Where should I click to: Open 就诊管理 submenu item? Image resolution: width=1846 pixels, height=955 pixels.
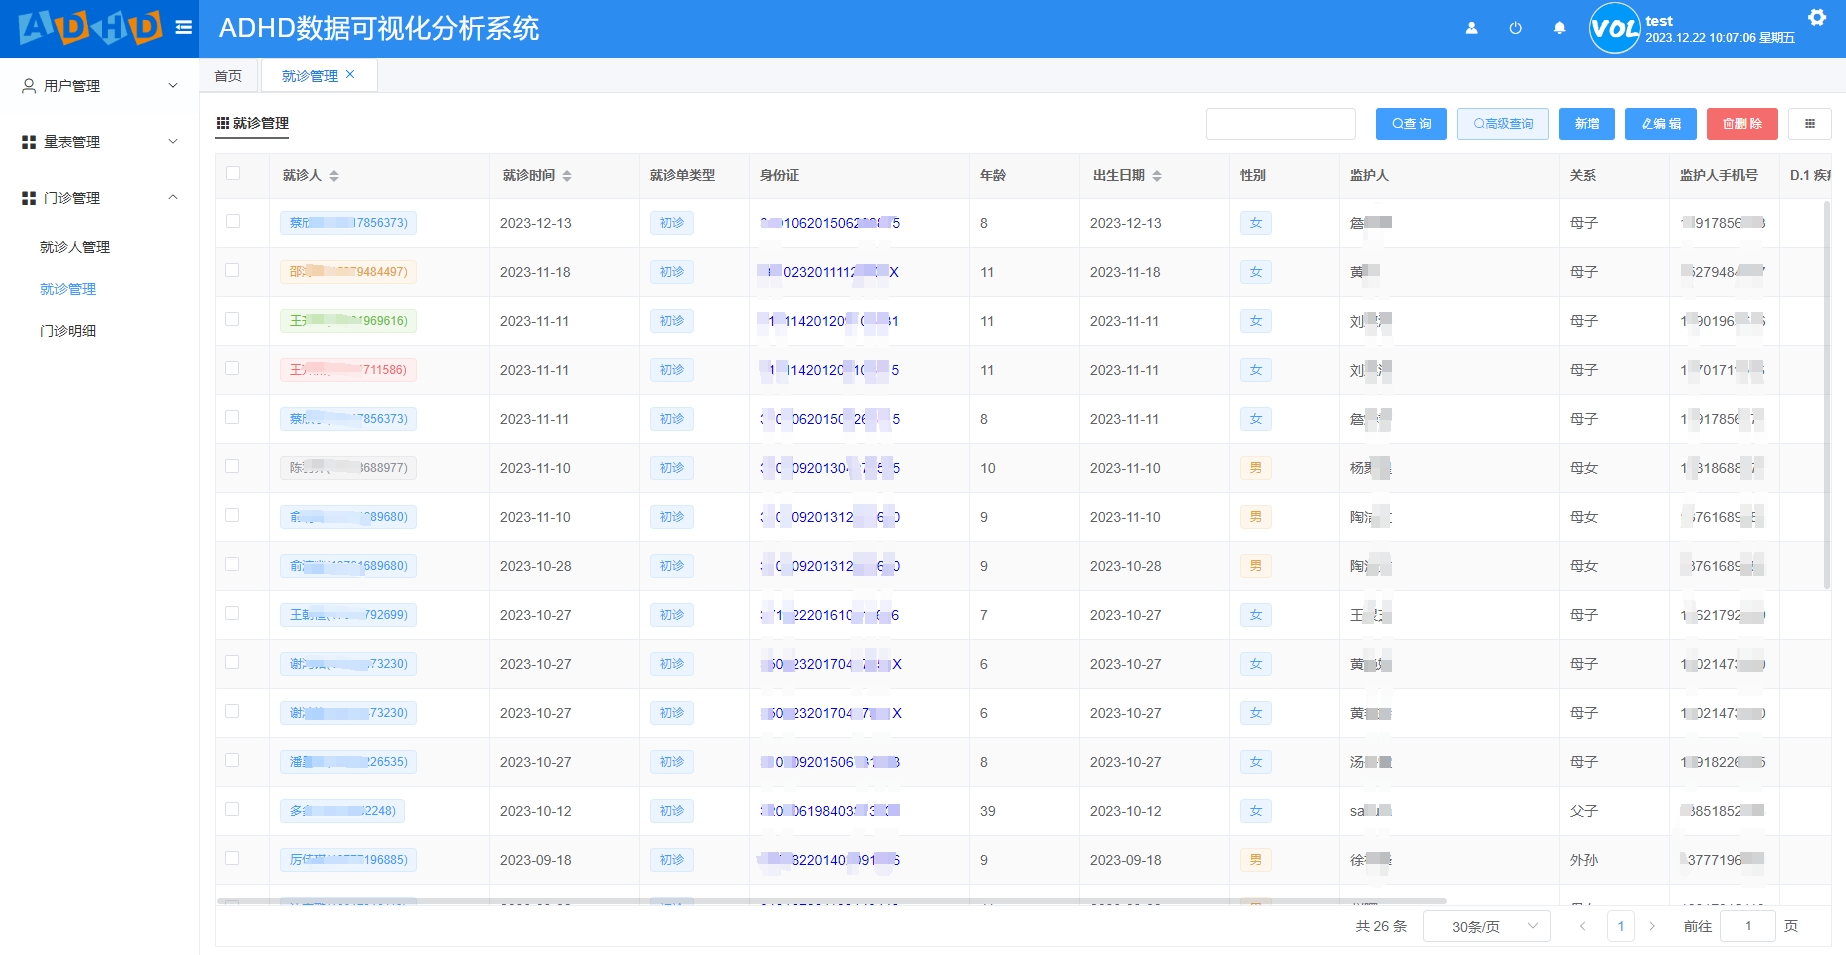[68, 289]
